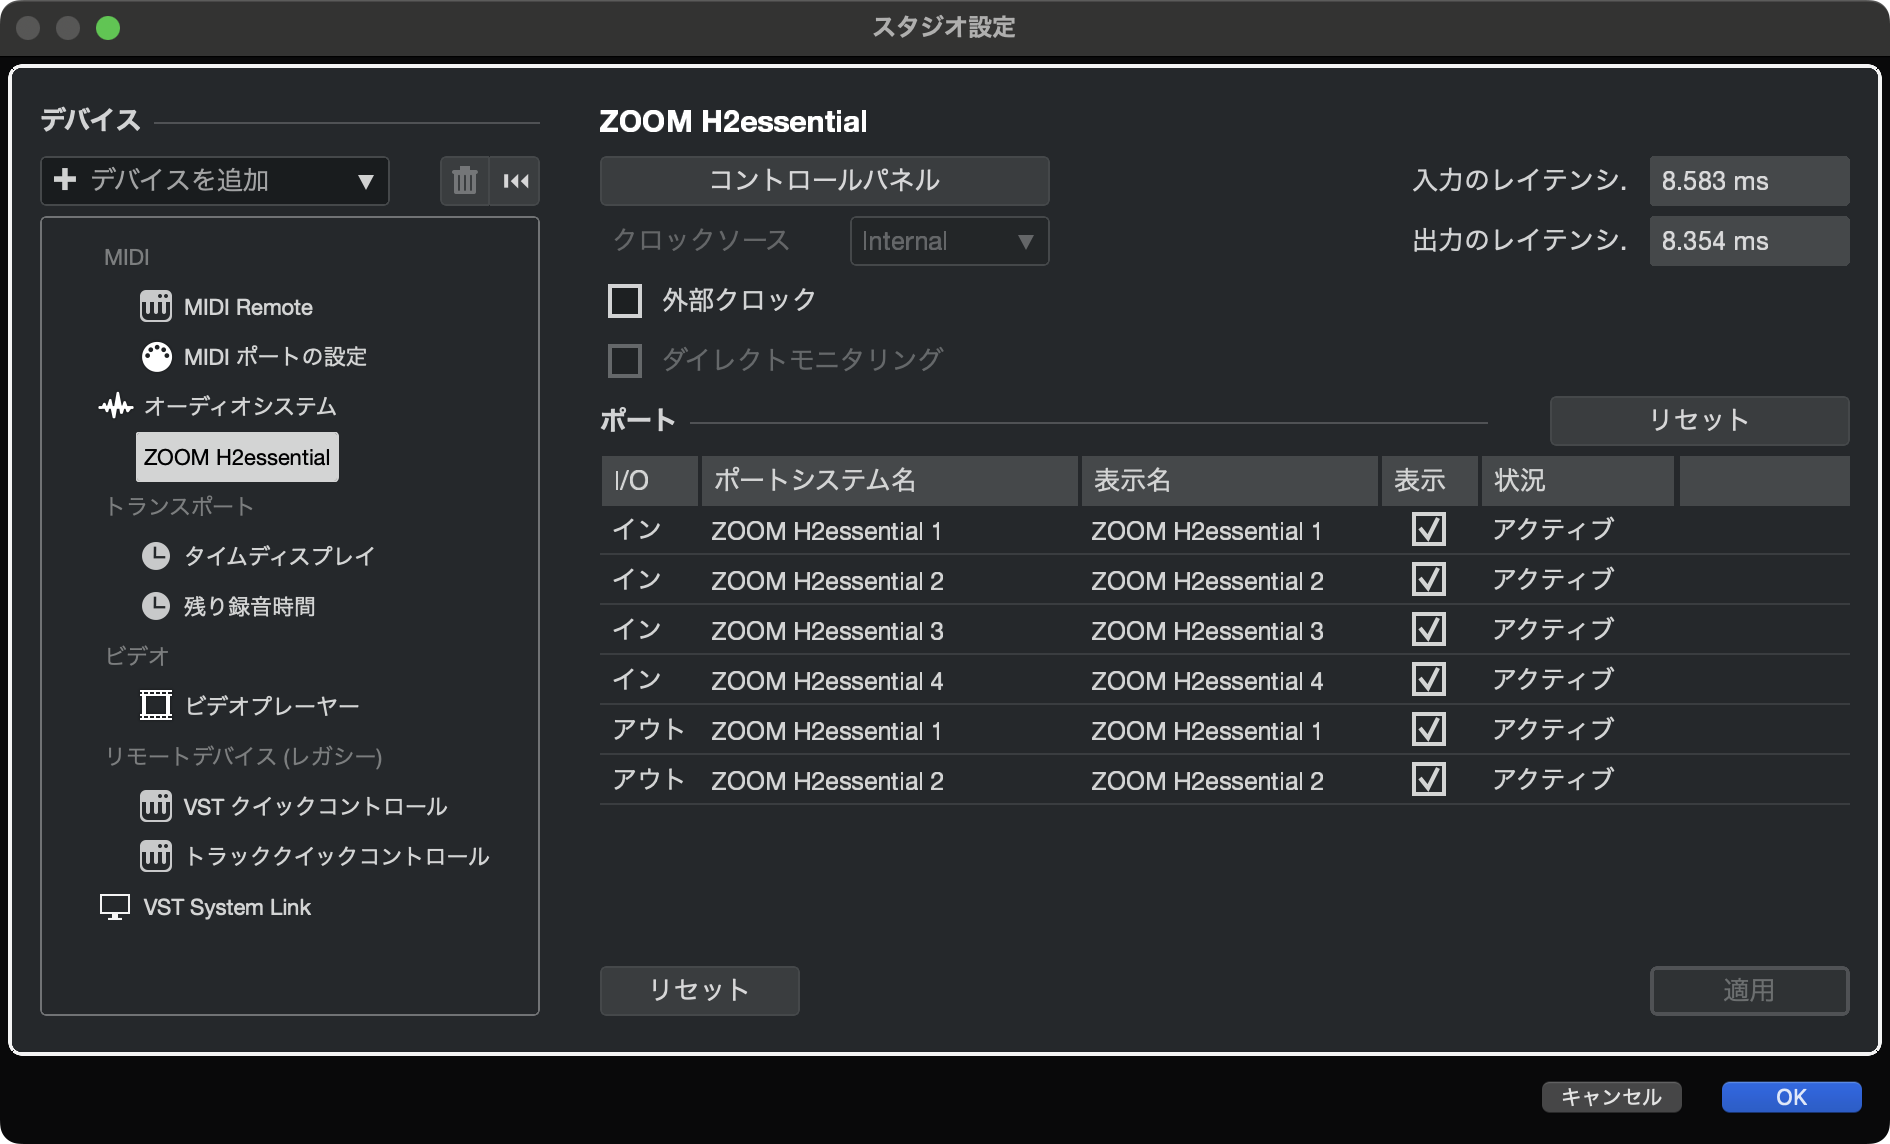Click the 表示名 column header
This screenshot has height=1144, width=1890.
1230,481
